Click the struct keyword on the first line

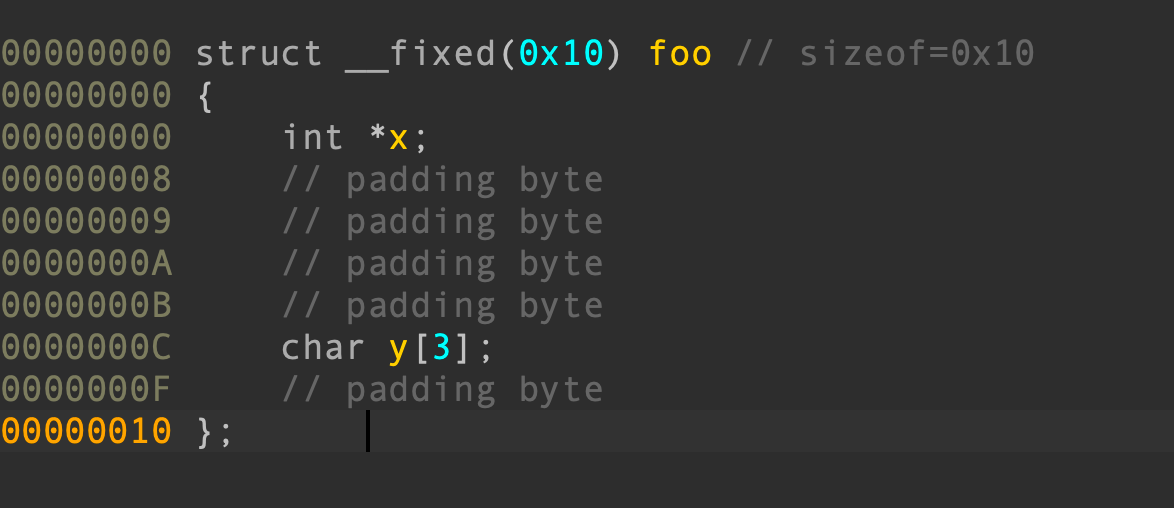point(258,53)
